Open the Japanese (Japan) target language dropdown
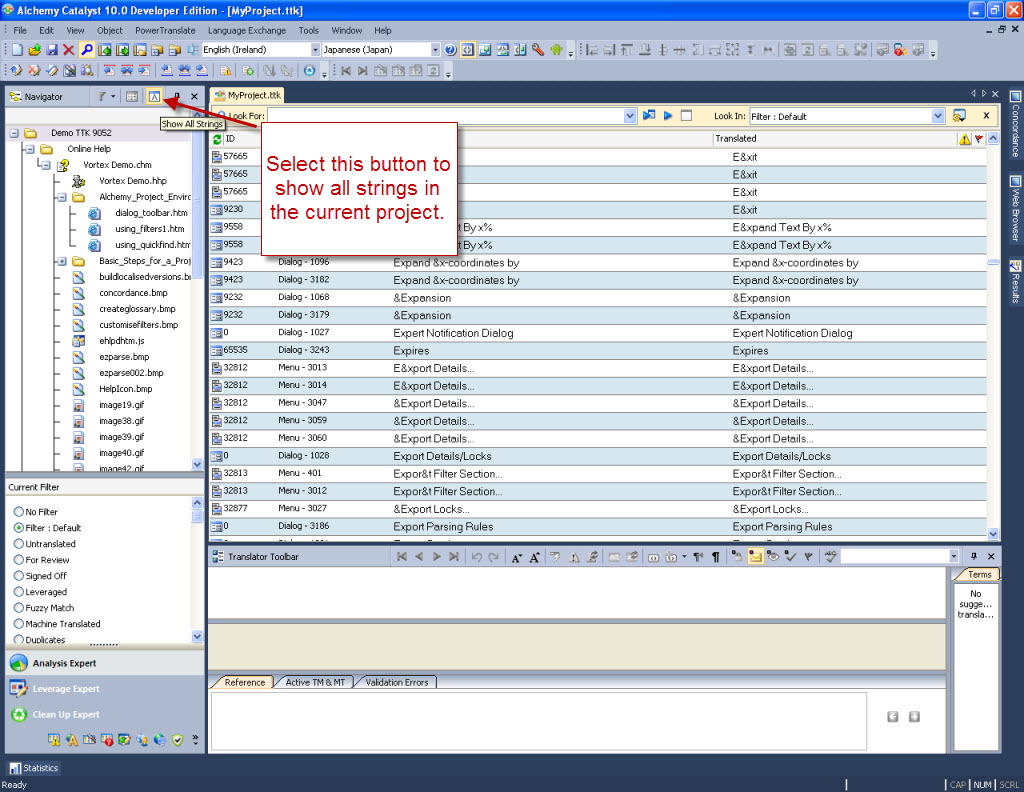 (x=436, y=50)
